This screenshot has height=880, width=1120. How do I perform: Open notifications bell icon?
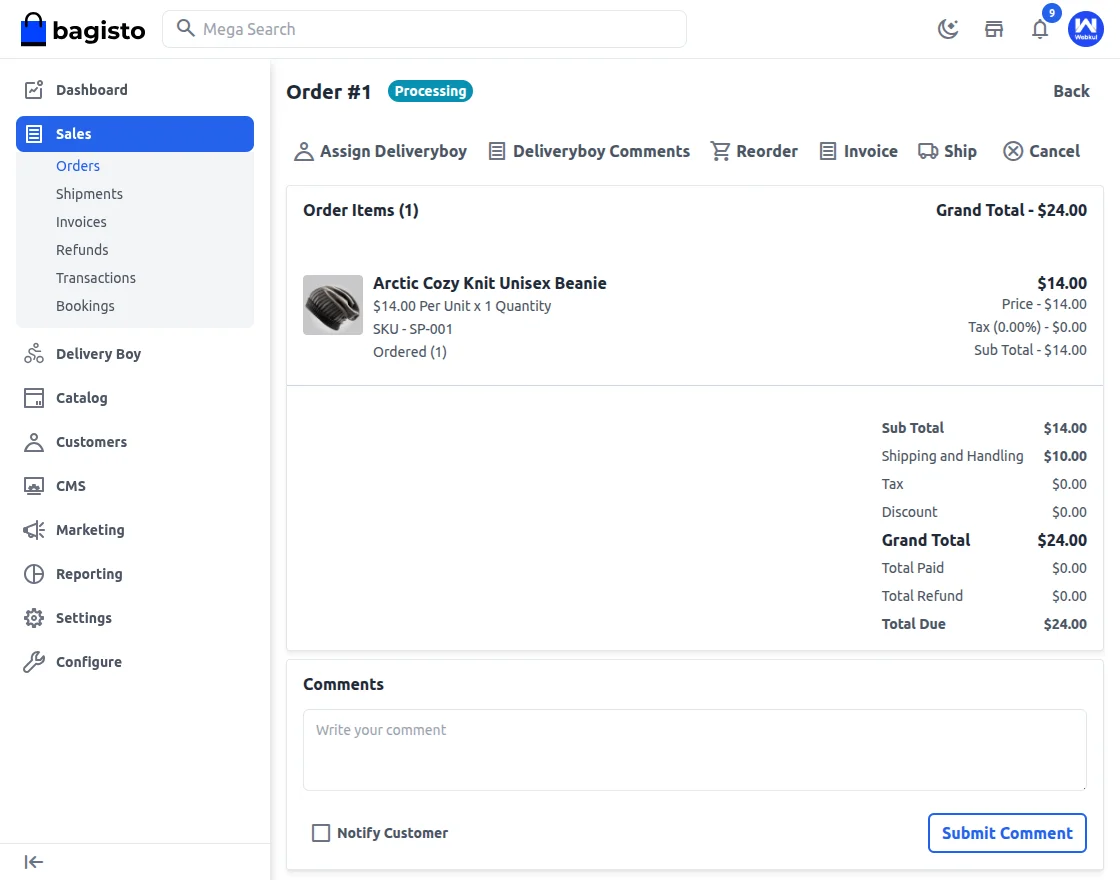pos(1040,29)
